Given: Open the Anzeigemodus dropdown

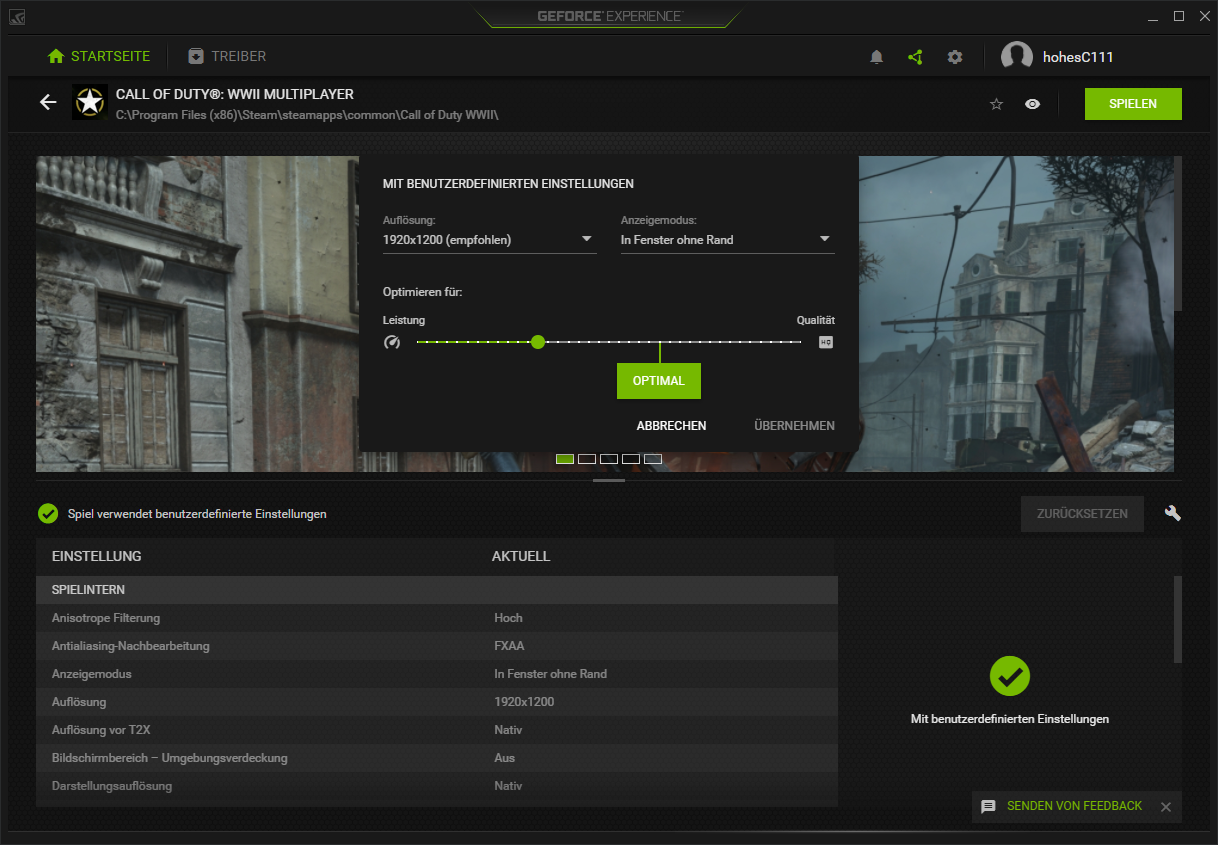Looking at the screenshot, I should click(728, 240).
